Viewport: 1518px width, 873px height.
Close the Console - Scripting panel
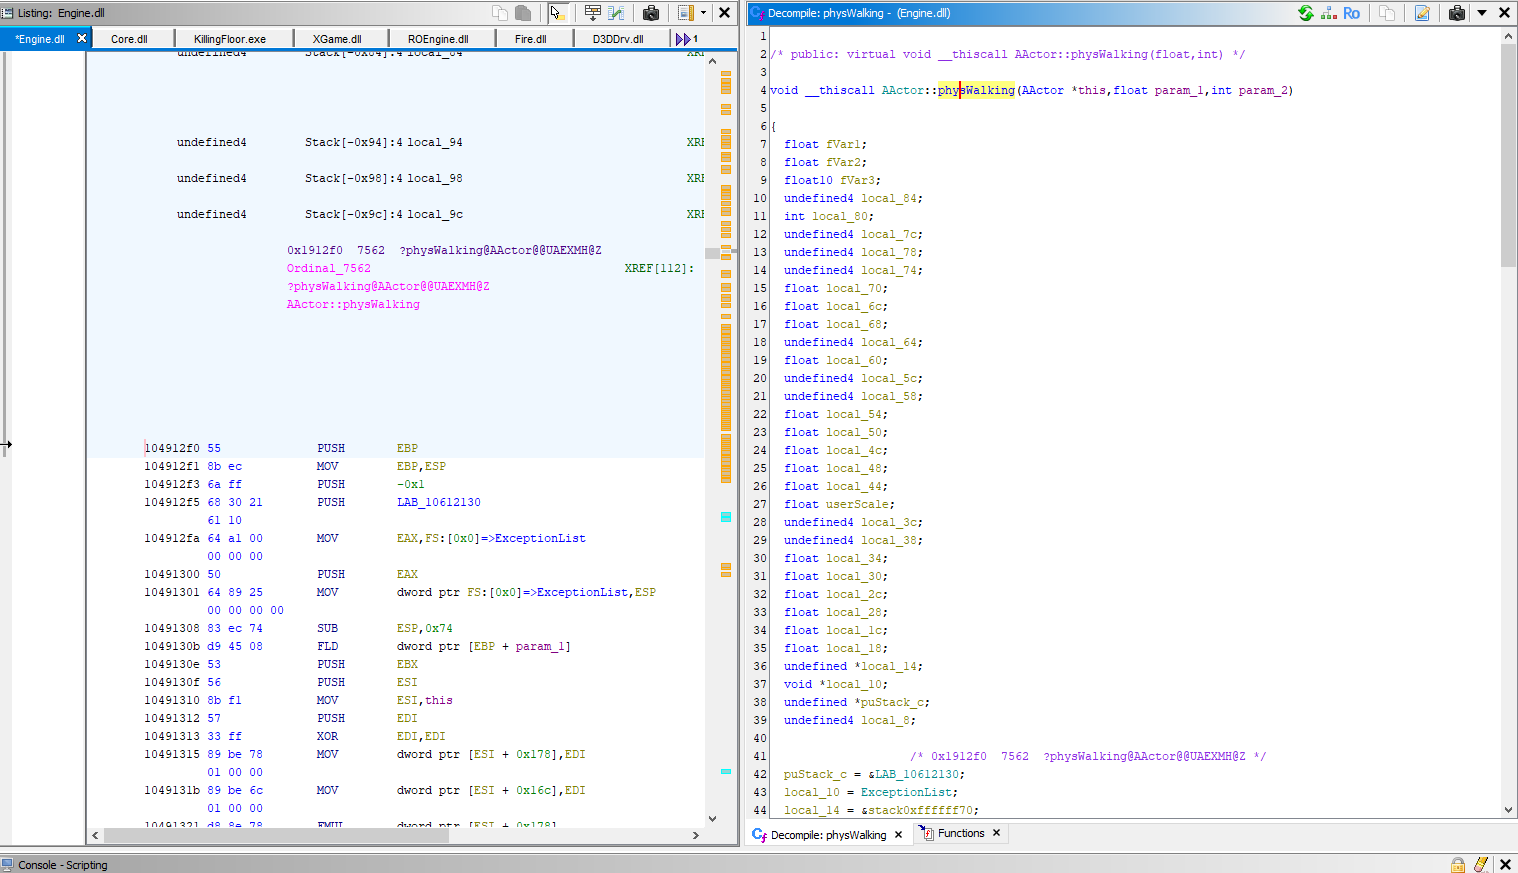tap(1505, 865)
